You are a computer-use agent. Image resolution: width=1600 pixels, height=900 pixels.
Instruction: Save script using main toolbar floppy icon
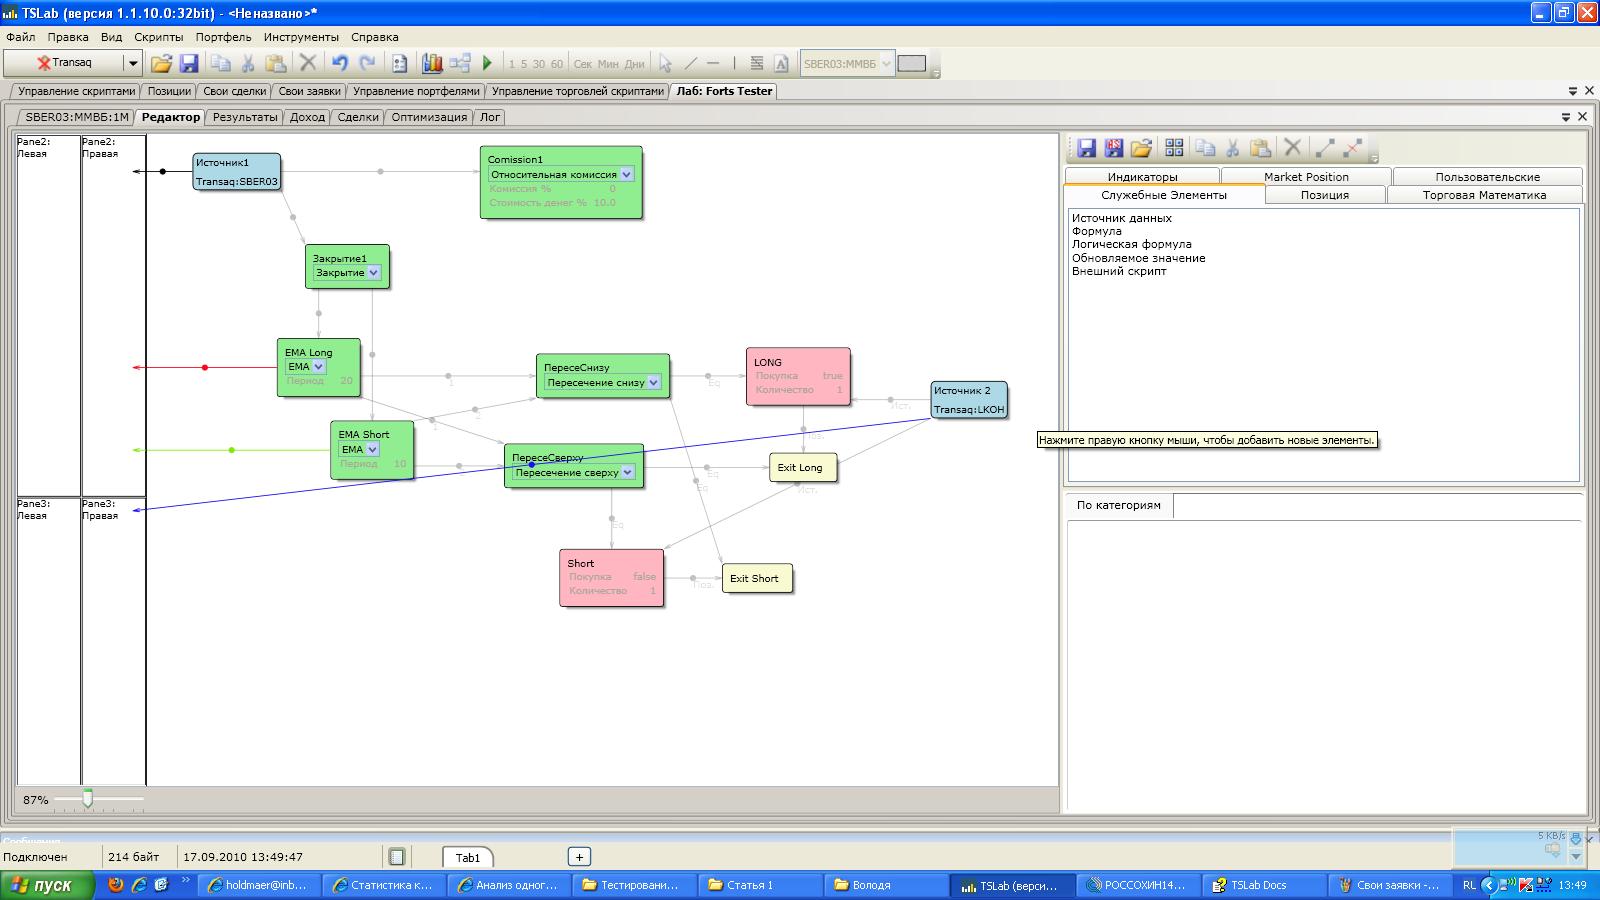[189, 63]
